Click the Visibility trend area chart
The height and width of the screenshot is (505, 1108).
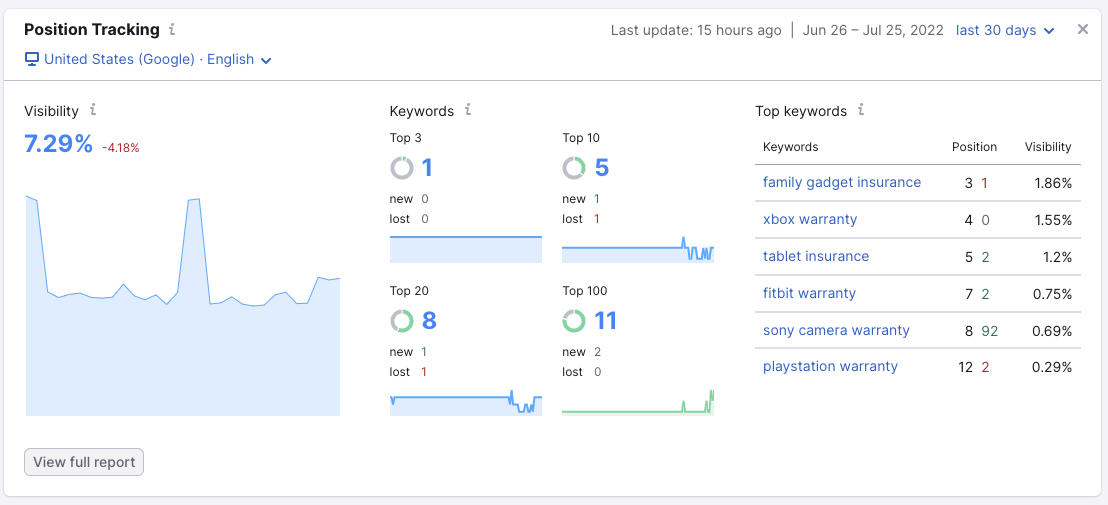point(183,305)
